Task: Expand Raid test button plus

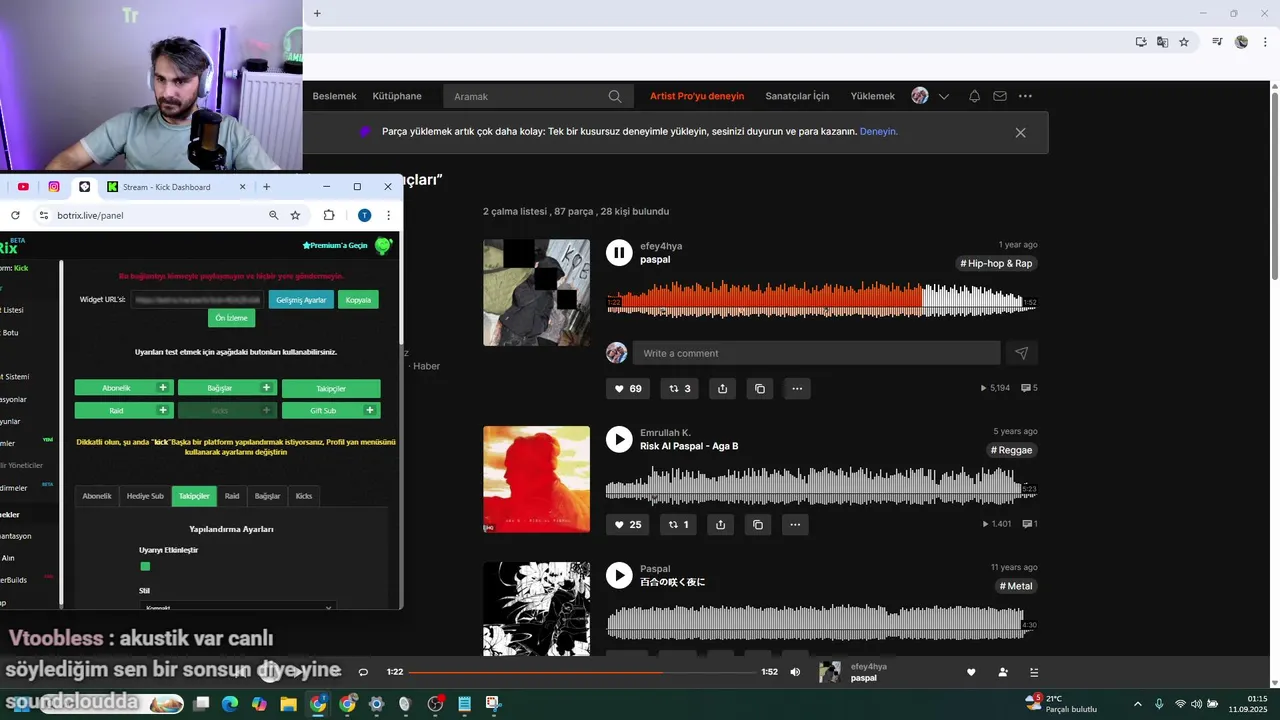Action: click(162, 410)
